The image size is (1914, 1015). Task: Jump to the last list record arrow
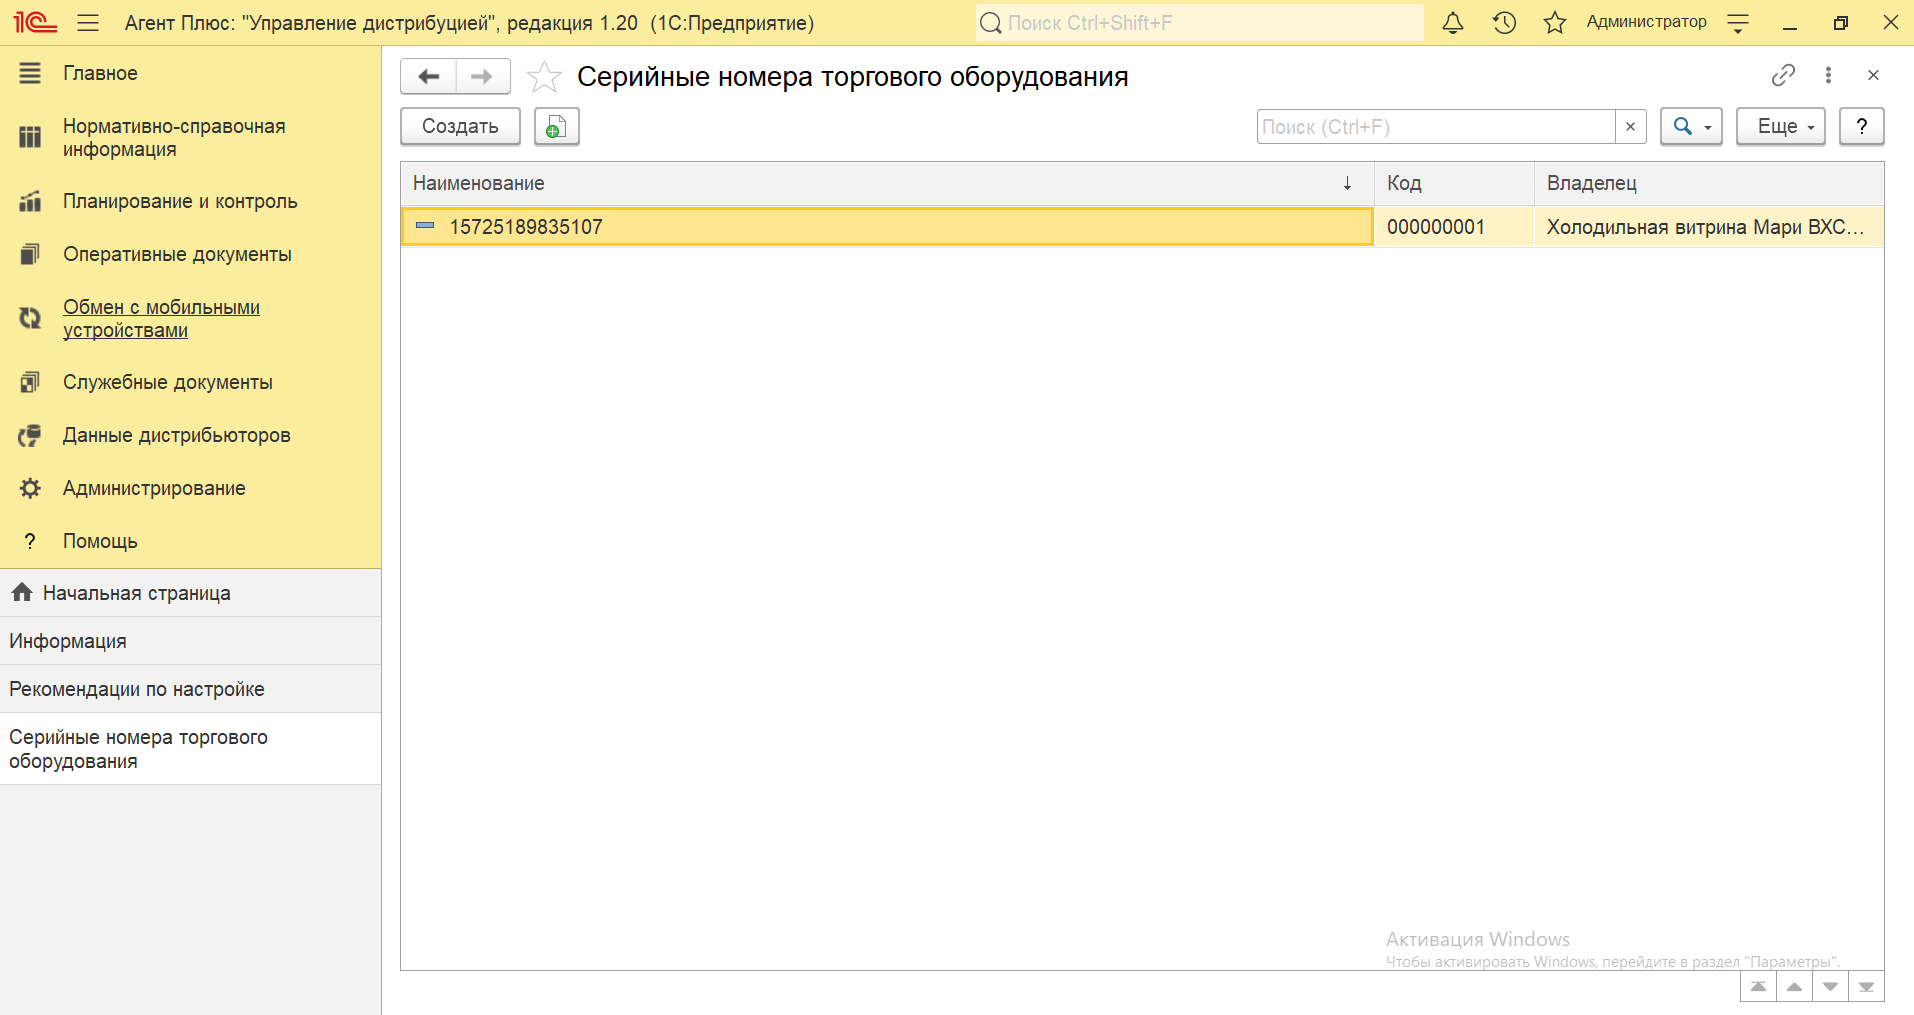click(x=1866, y=987)
